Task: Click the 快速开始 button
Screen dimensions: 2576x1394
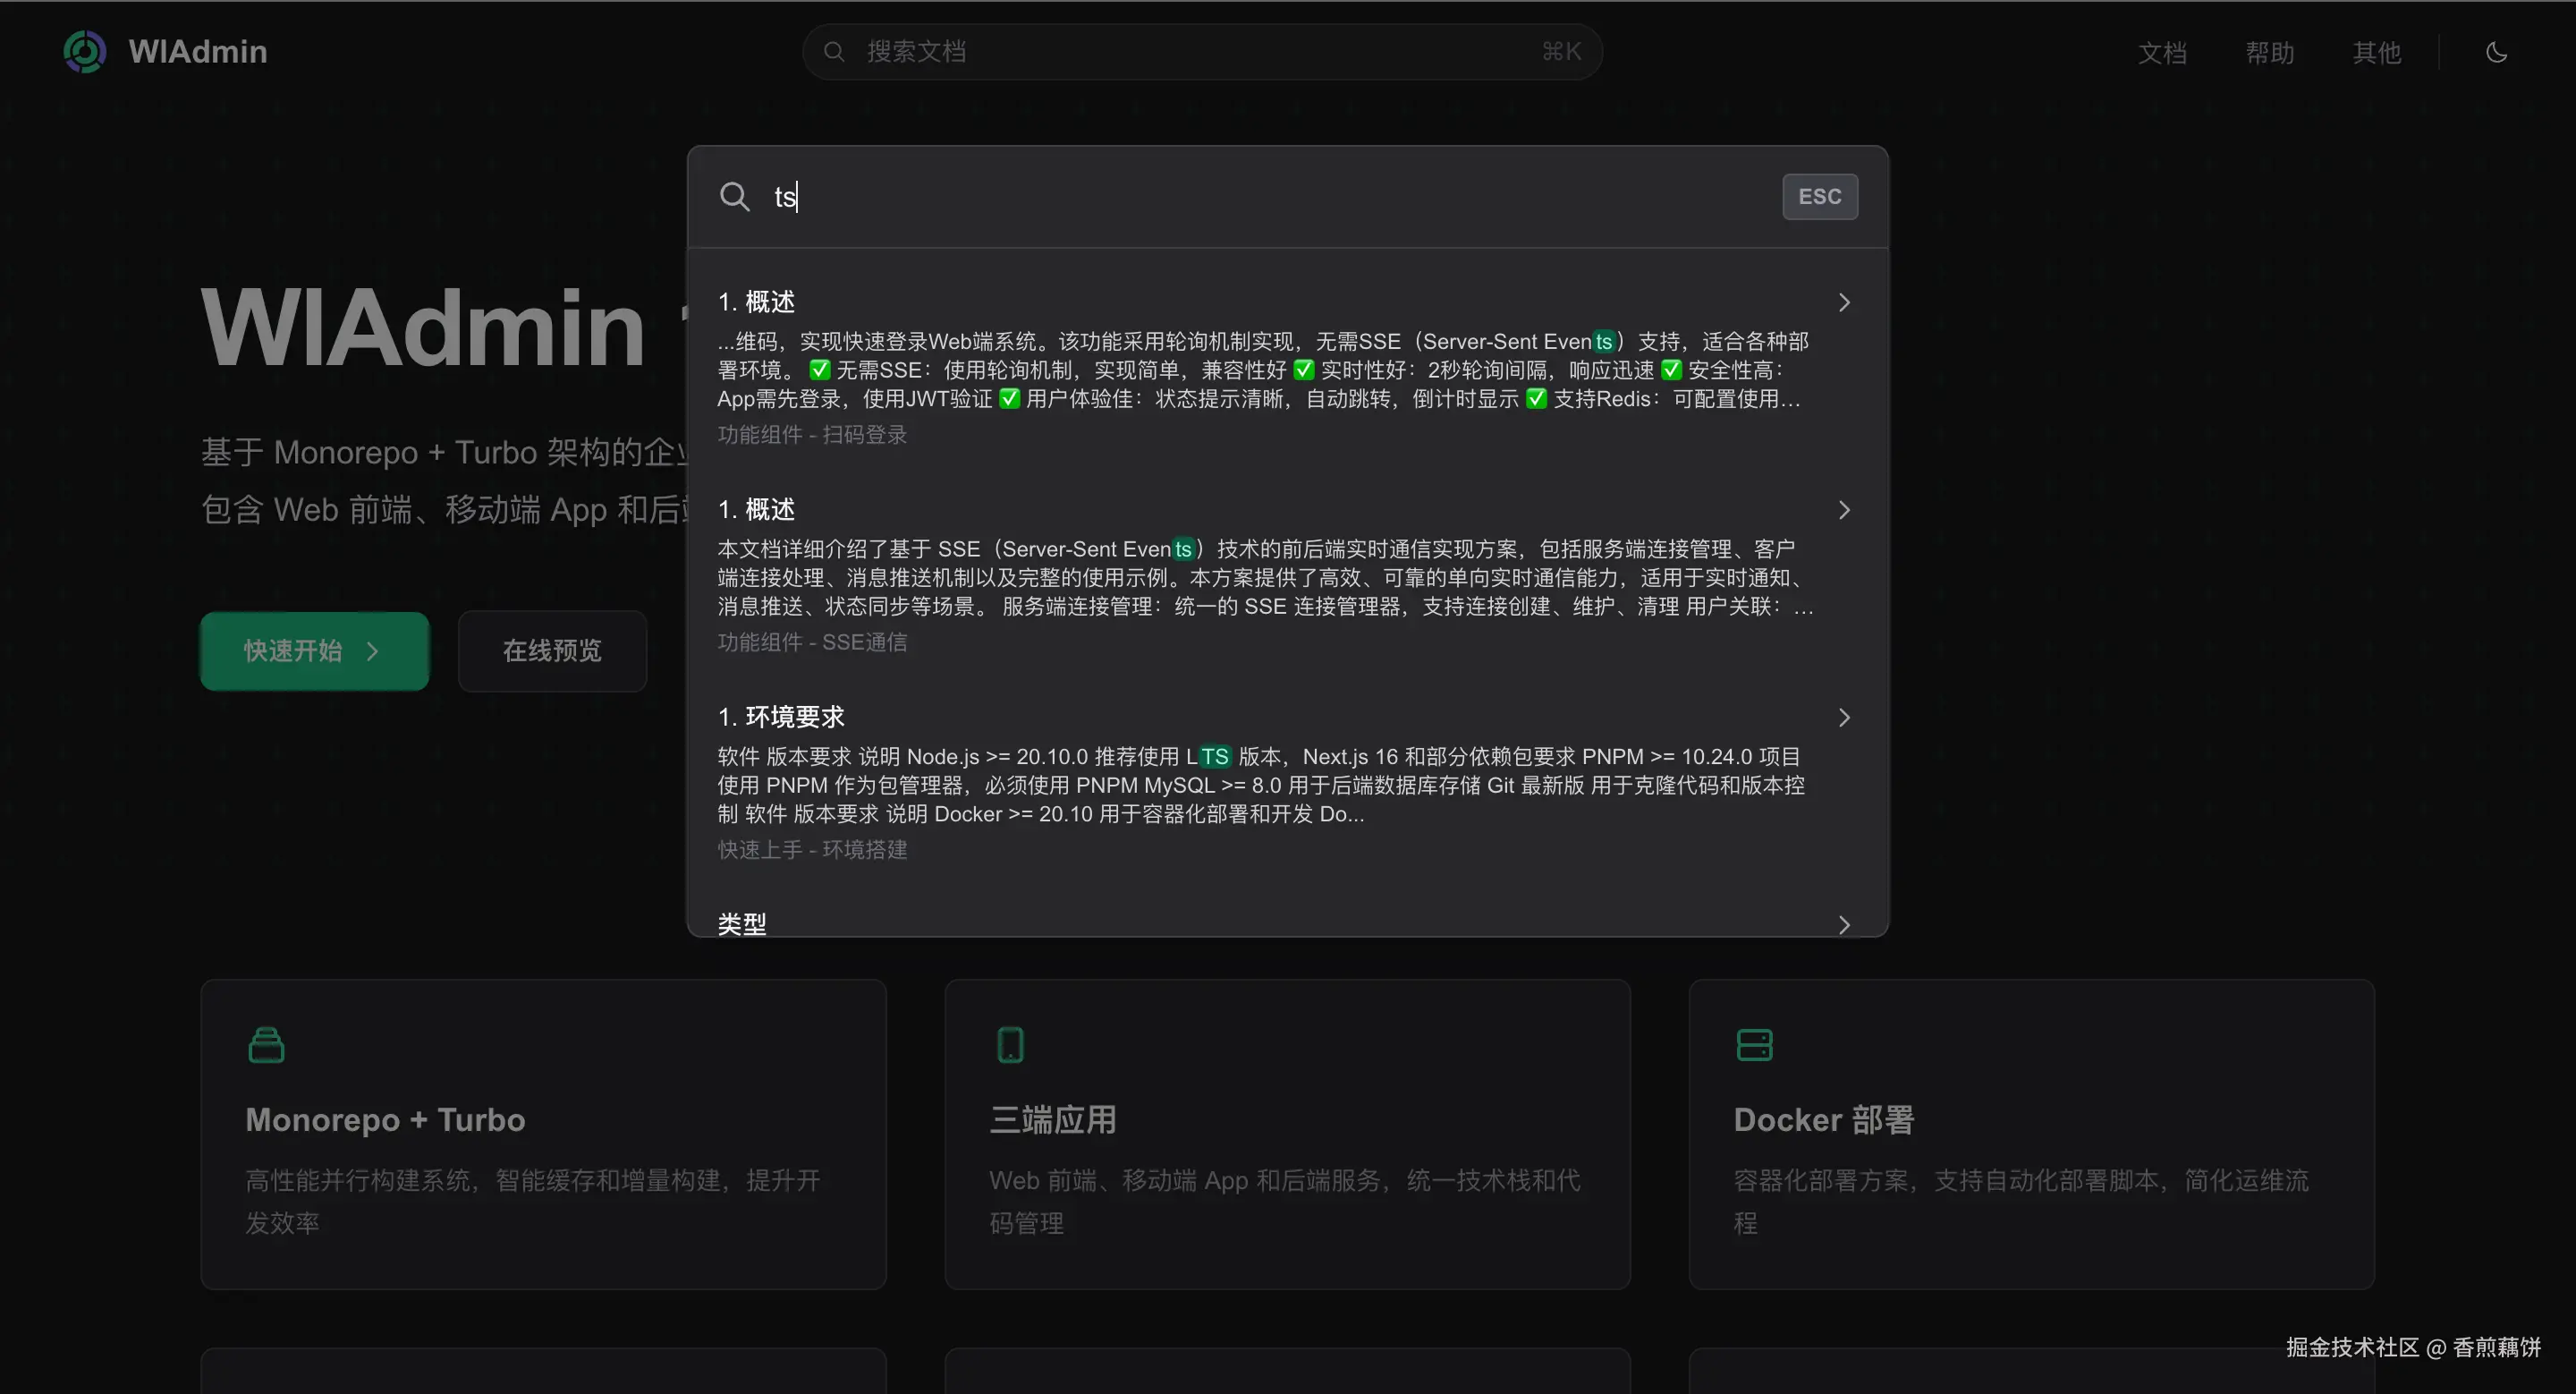Action: [x=314, y=651]
